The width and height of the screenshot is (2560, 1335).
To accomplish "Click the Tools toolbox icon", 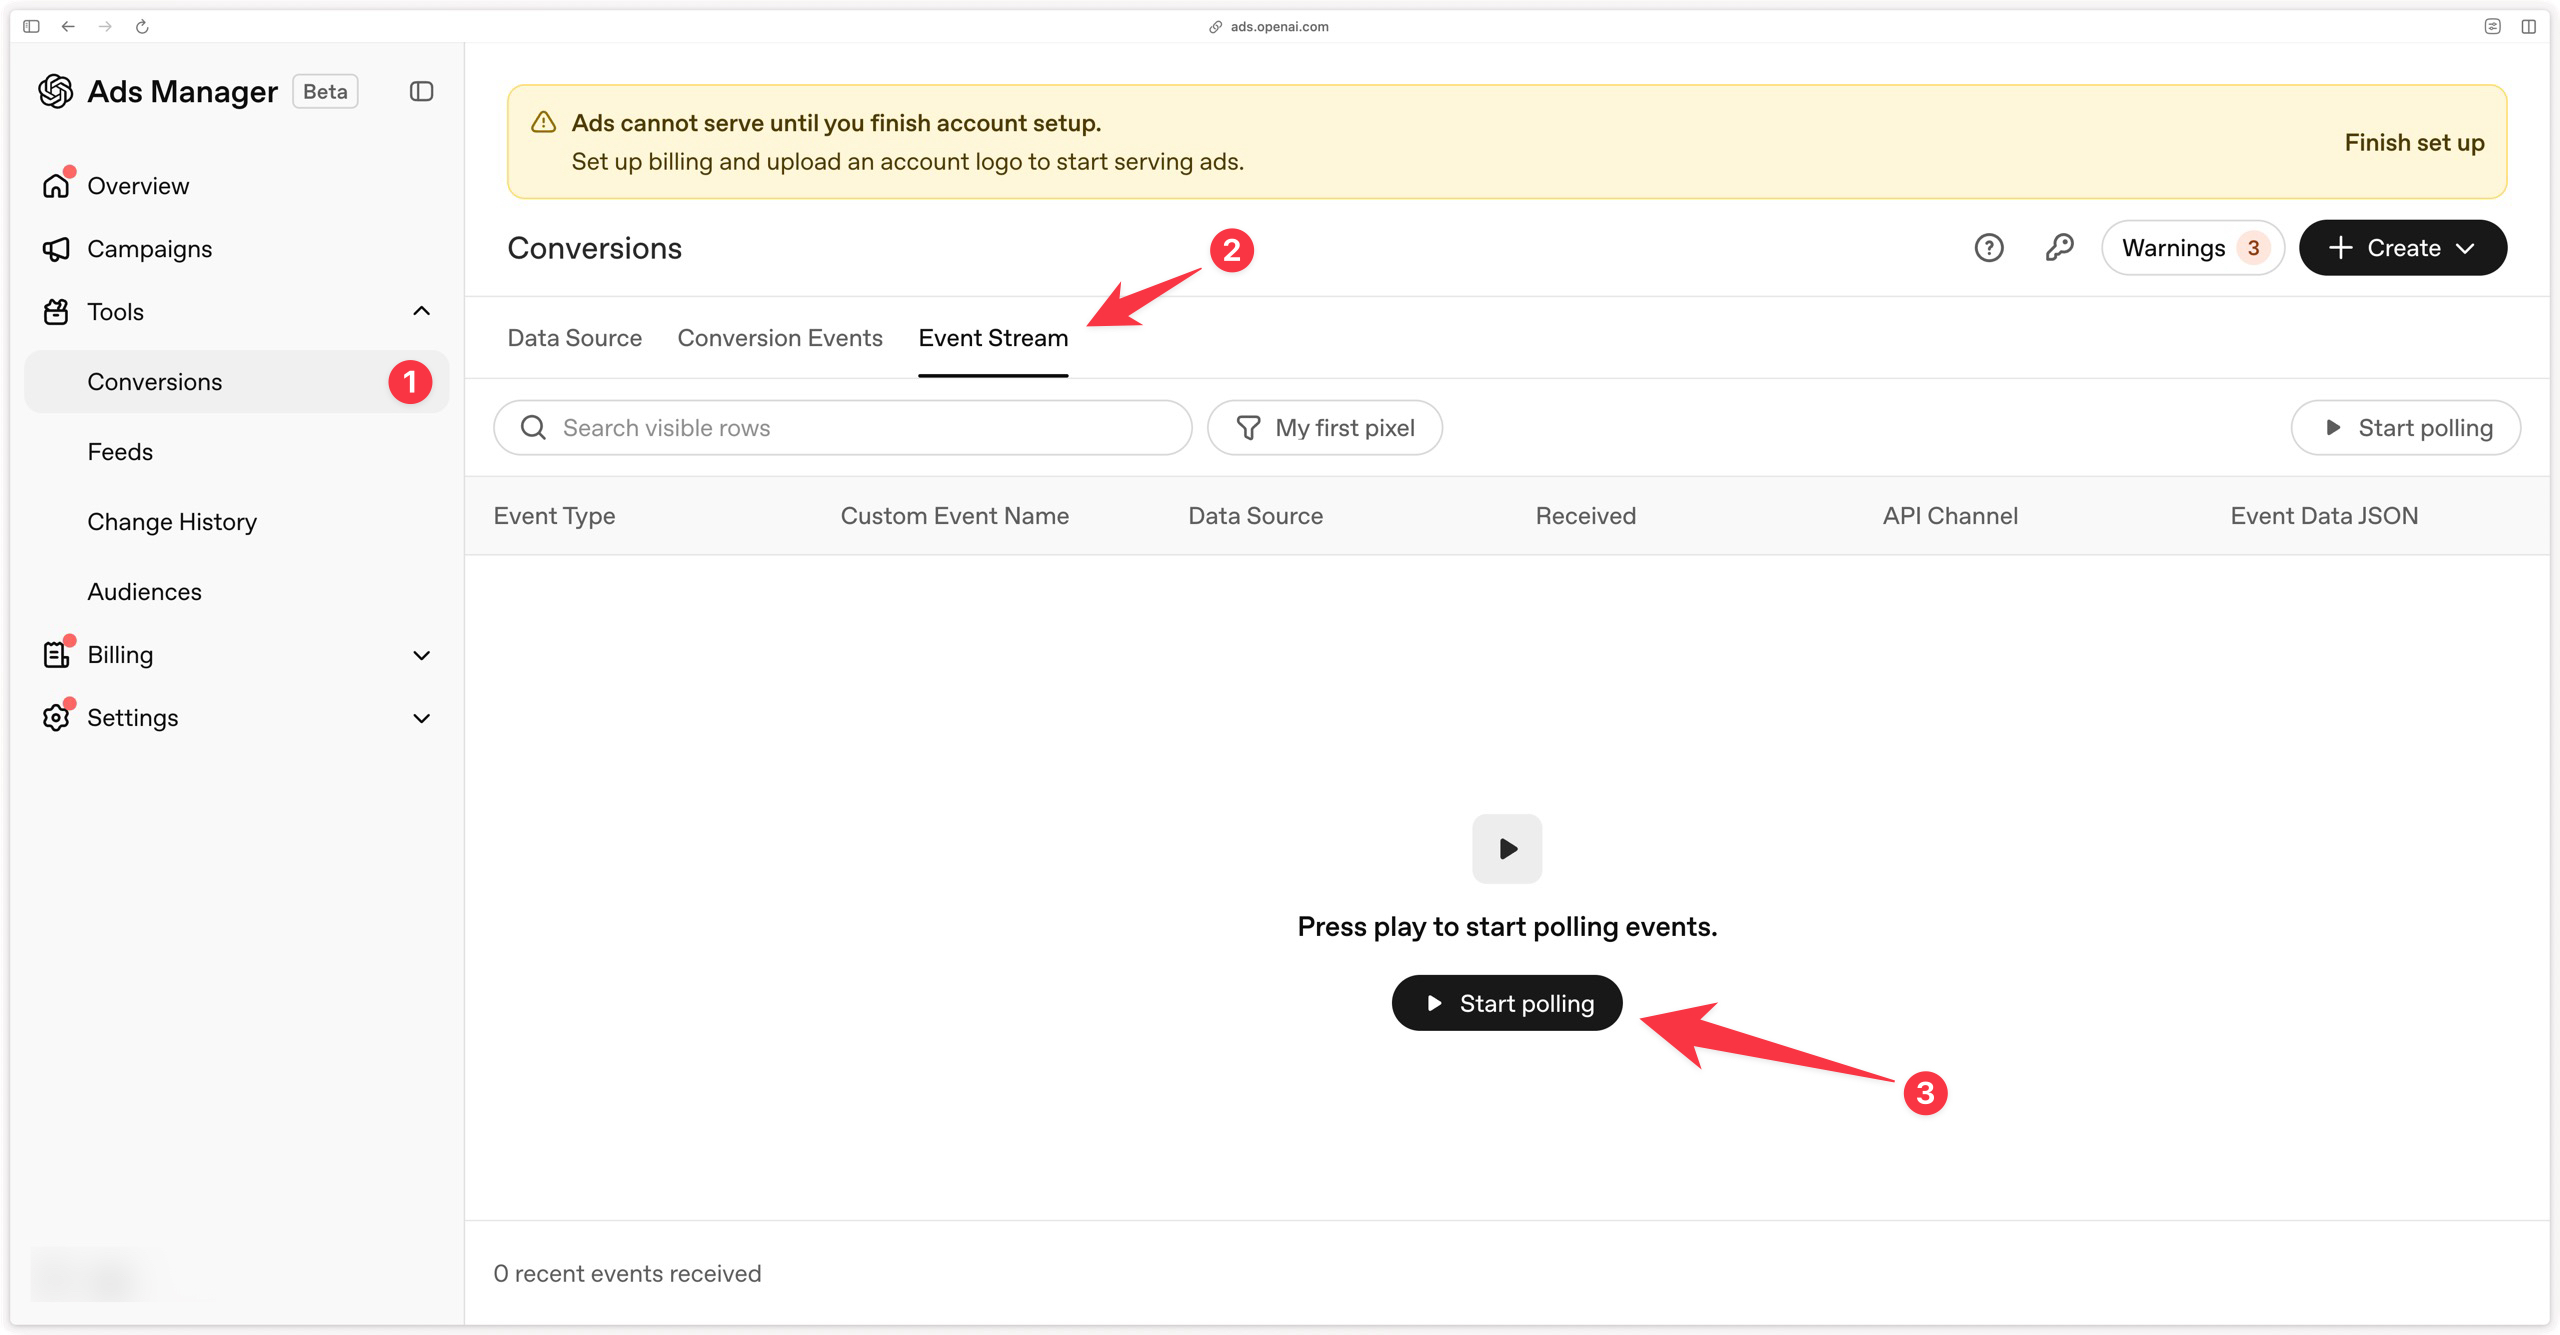I will pyautogui.click(x=56, y=312).
